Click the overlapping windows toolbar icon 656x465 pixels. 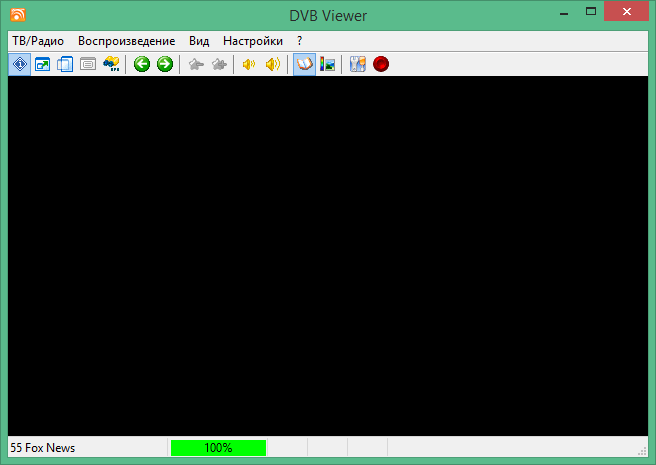[x=65, y=64]
